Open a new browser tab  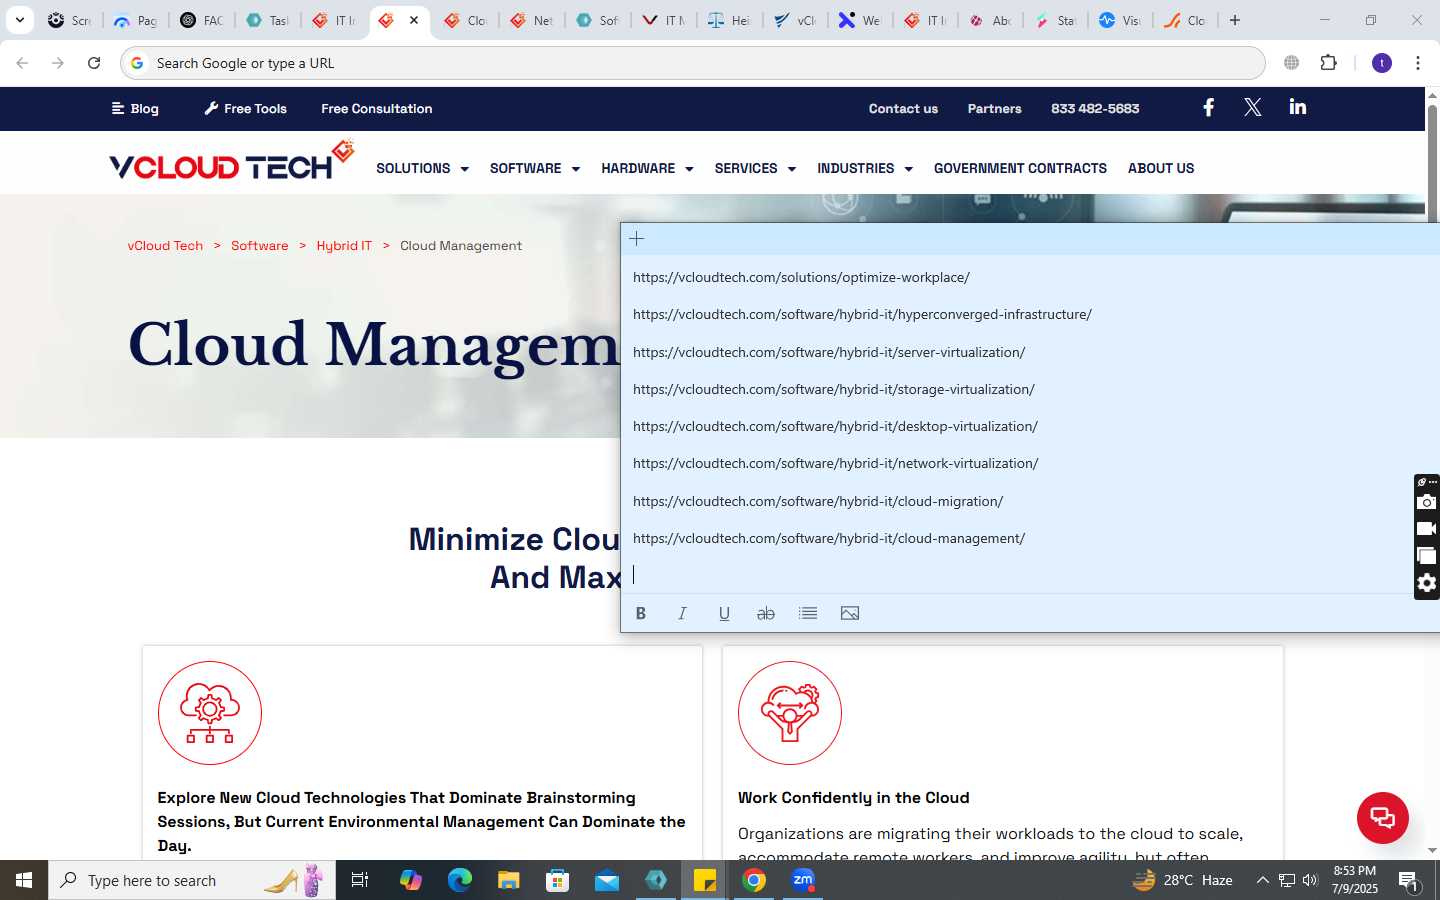(1235, 20)
